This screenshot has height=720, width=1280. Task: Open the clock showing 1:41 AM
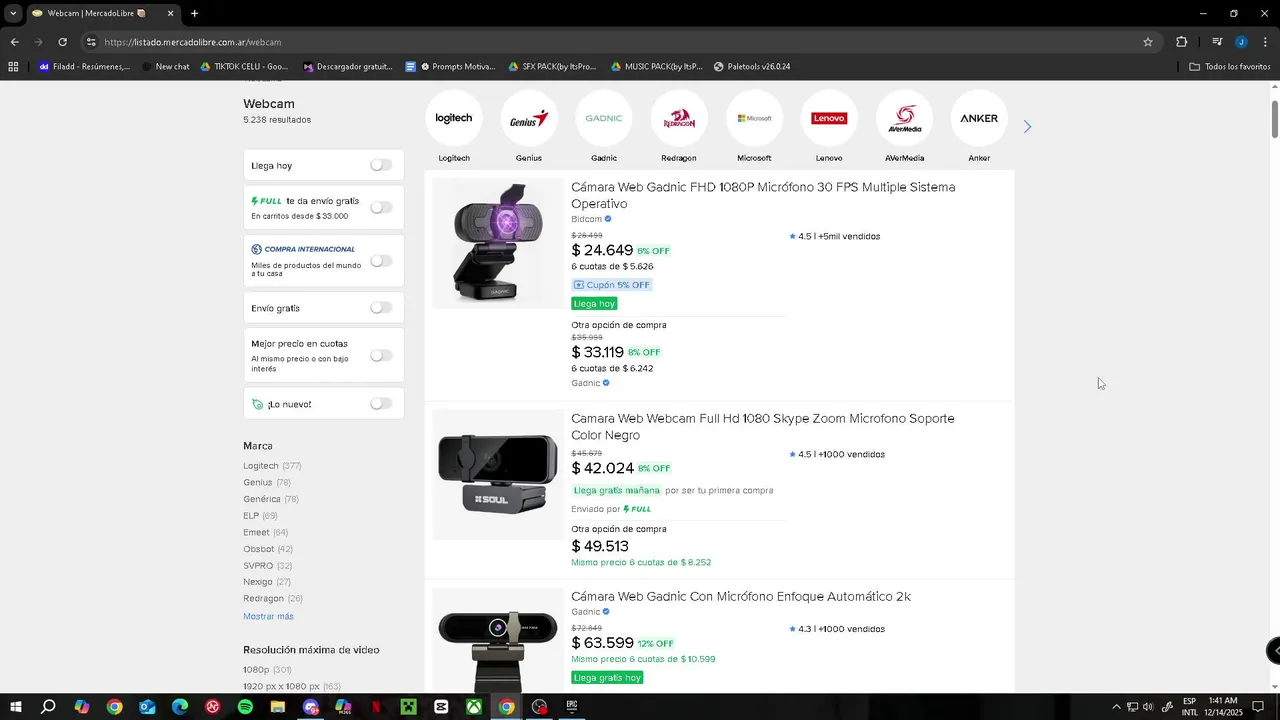click(1223, 707)
